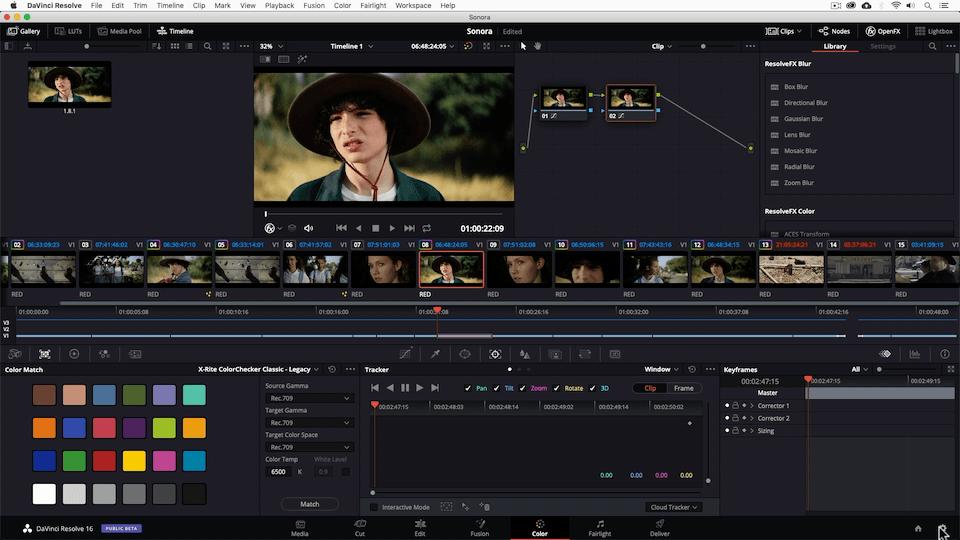Screen dimensions: 960x540
Task: Open the Power Window palette
Action: pyautogui.click(x=465, y=354)
